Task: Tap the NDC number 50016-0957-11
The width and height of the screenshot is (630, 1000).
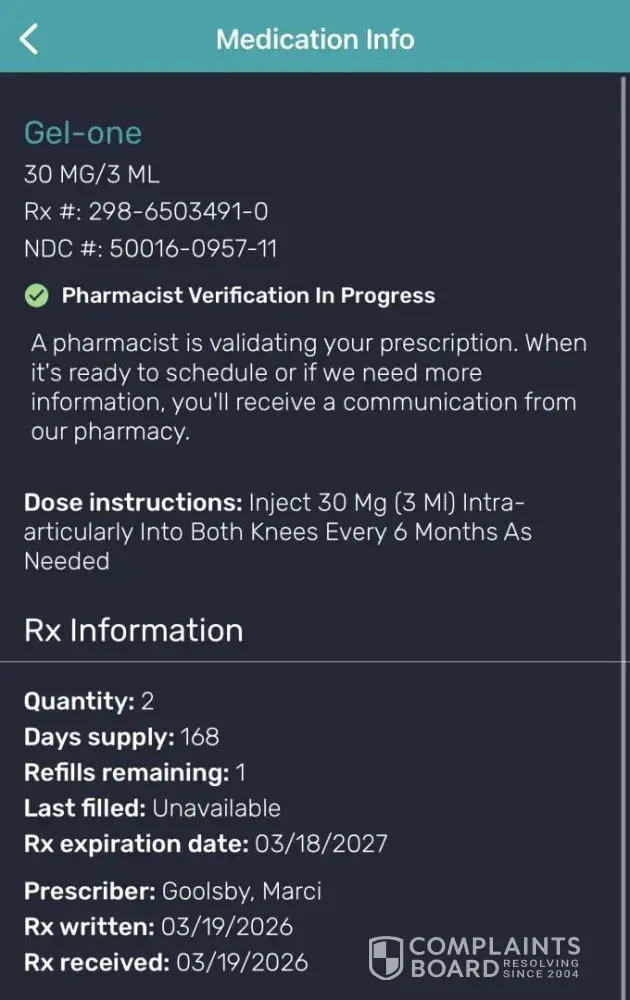Action: 150,248
